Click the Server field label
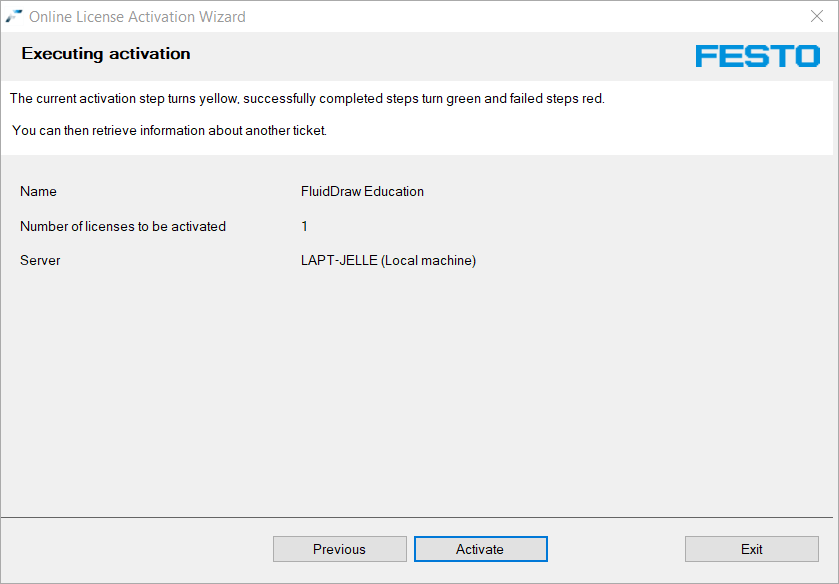Viewport: 839px width, 584px height. 40,261
